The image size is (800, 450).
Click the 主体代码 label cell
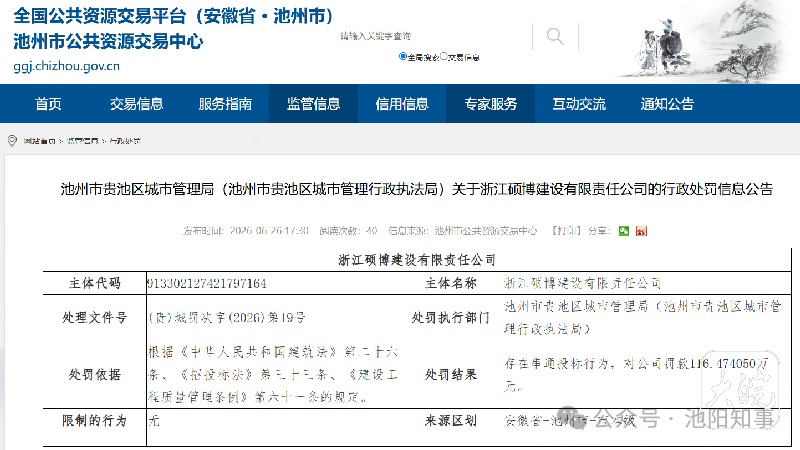point(95,283)
